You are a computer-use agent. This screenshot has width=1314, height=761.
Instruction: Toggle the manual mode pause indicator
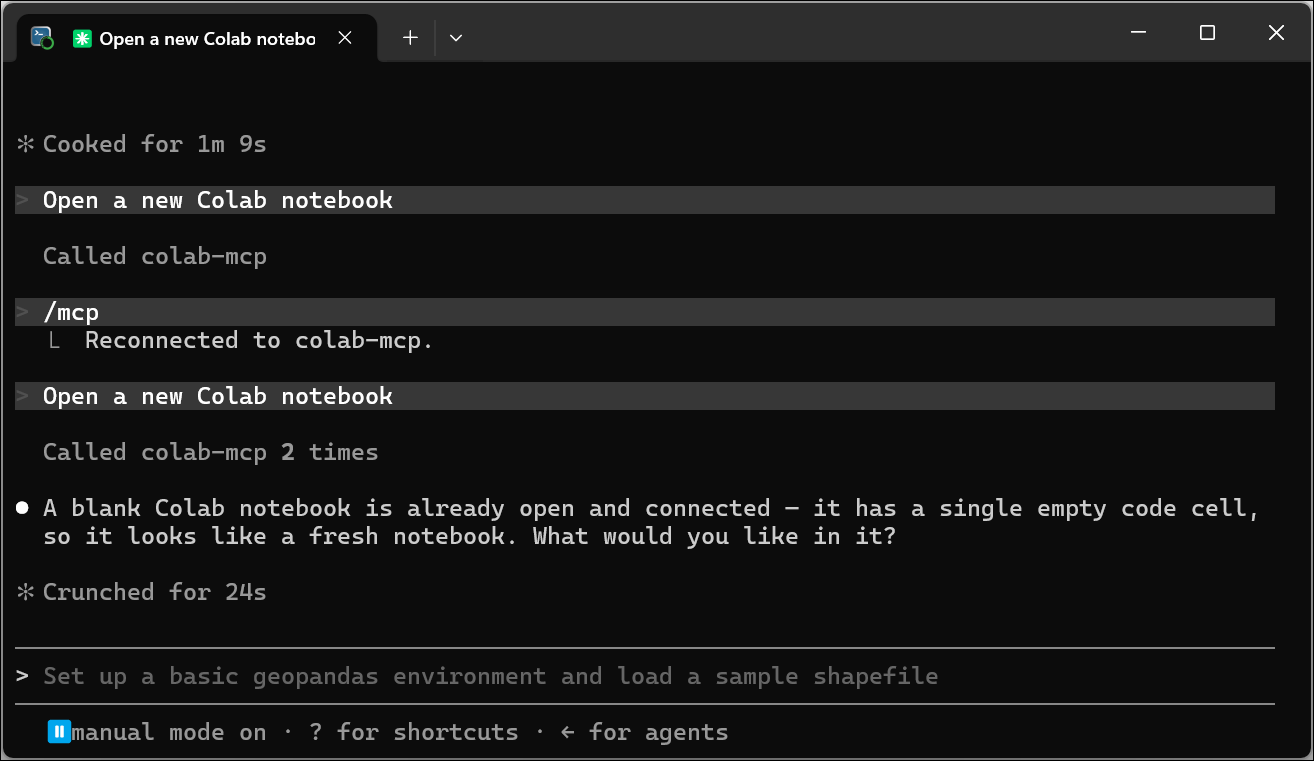click(59, 732)
